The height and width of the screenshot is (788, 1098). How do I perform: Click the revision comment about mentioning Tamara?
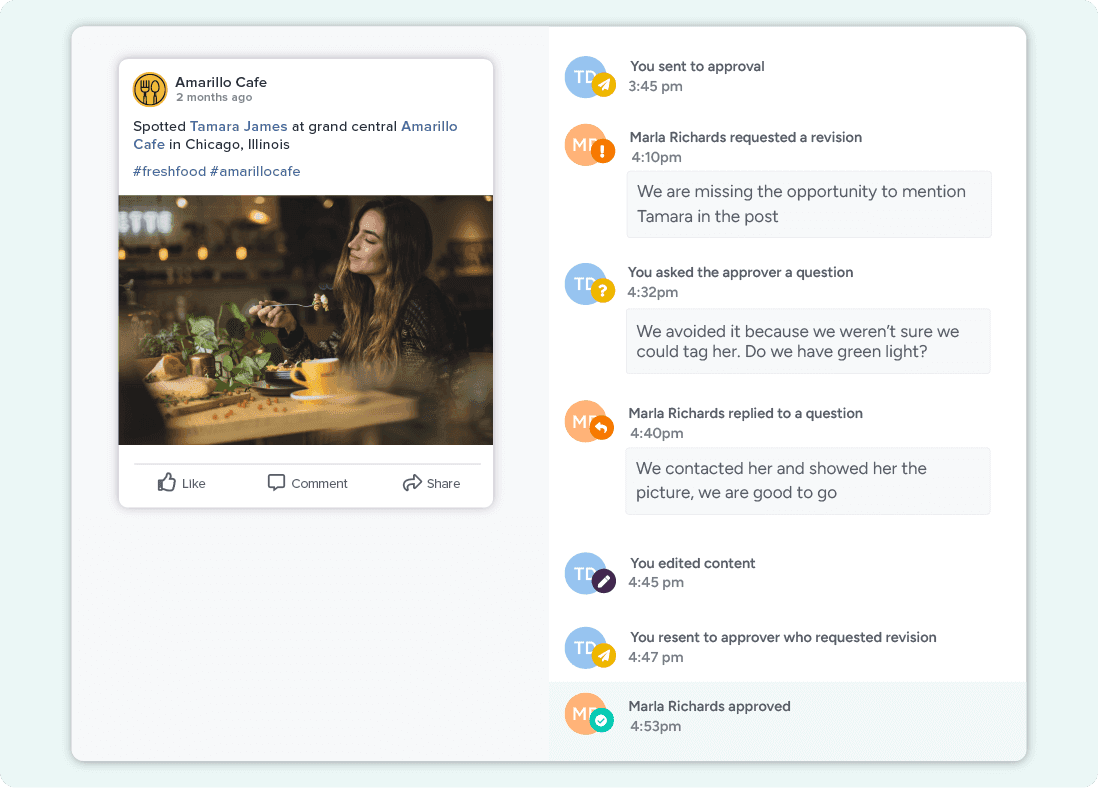coord(808,204)
